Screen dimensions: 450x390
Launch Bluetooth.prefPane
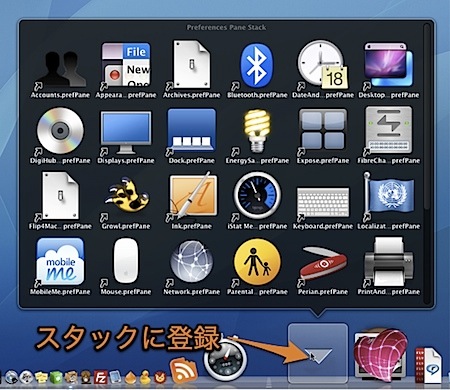click(x=257, y=66)
